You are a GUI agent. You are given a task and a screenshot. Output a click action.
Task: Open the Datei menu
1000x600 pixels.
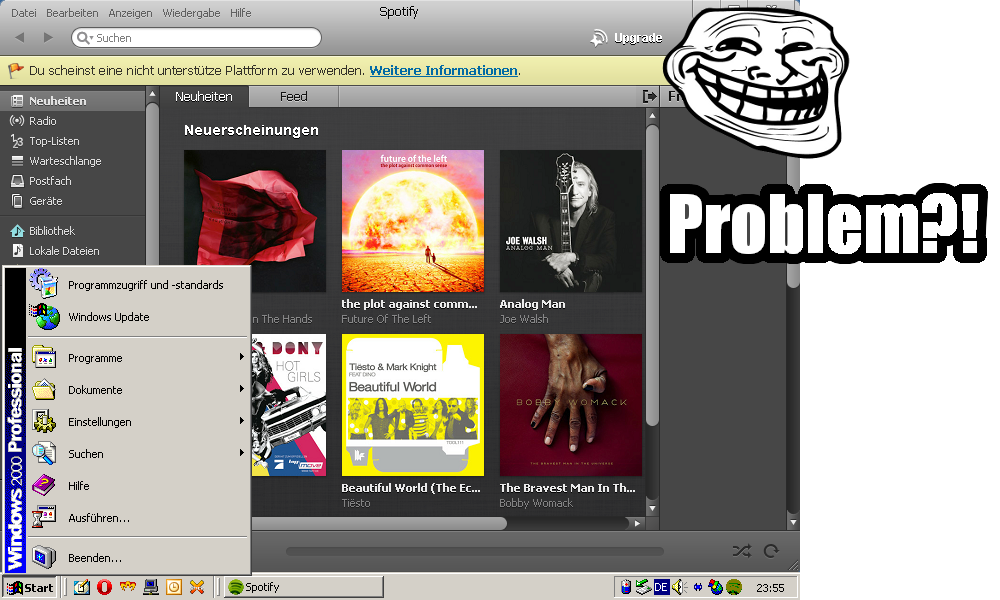click(24, 13)
